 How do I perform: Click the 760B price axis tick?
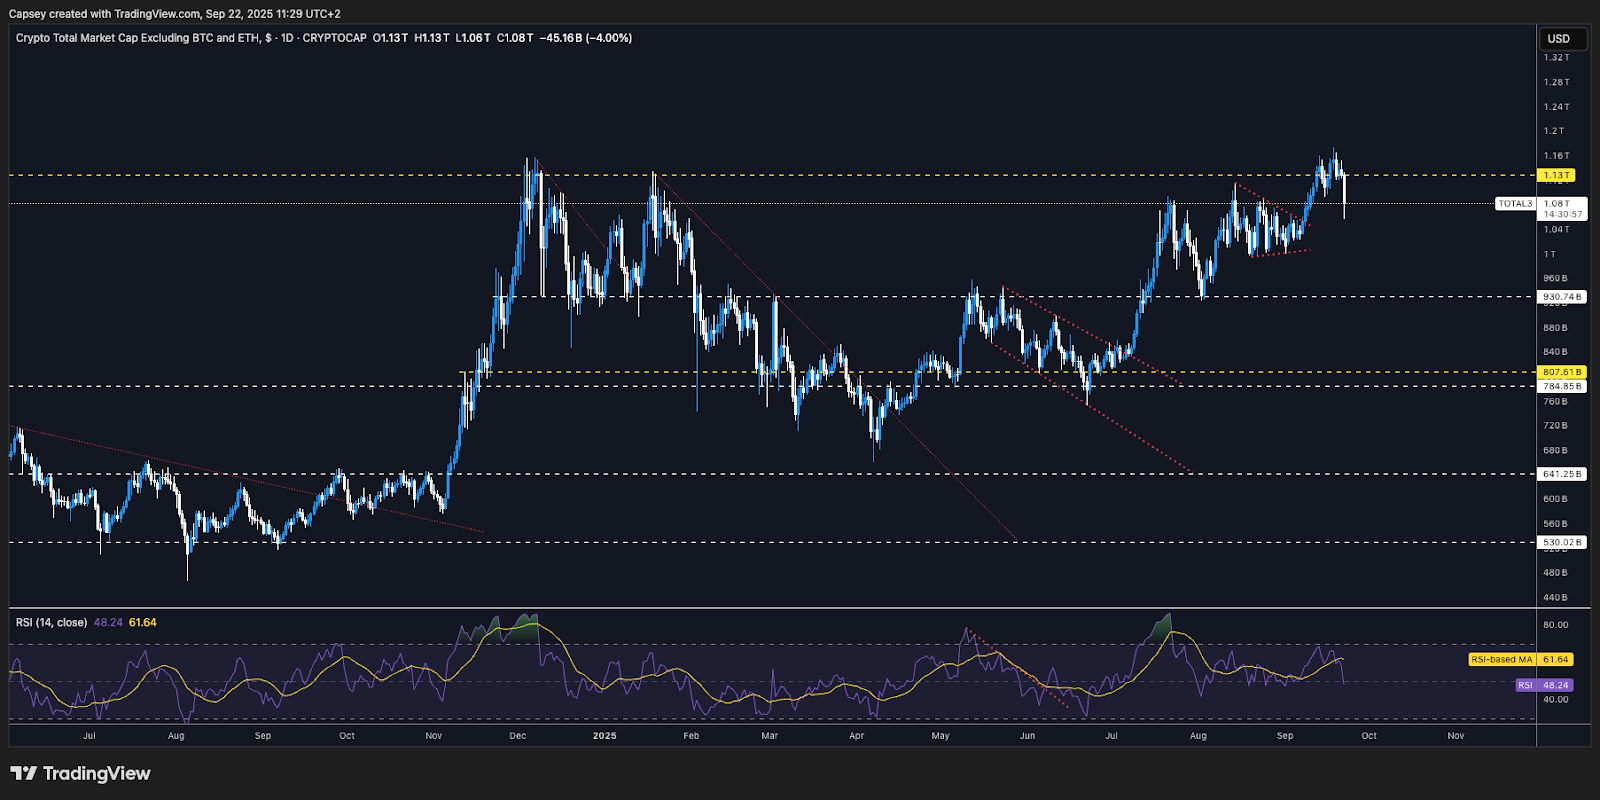1555,401
